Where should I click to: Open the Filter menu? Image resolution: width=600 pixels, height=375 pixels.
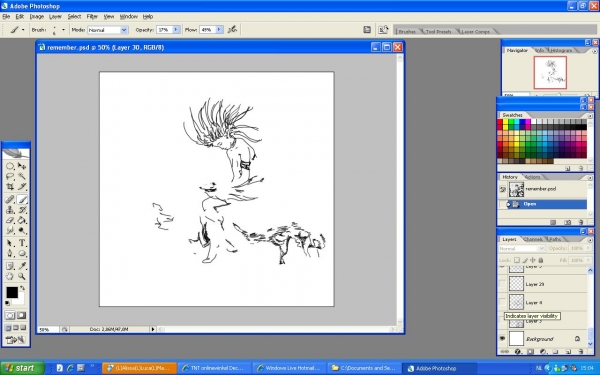92,16
